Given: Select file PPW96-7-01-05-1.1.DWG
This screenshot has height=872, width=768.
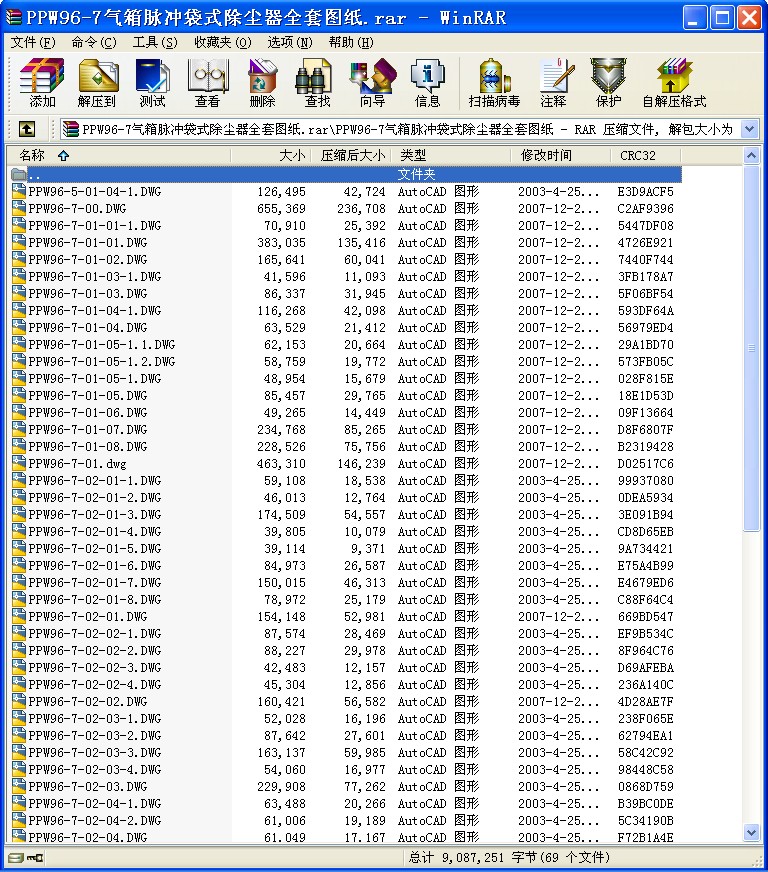Looking at the screenshot, I should point(102,345).
